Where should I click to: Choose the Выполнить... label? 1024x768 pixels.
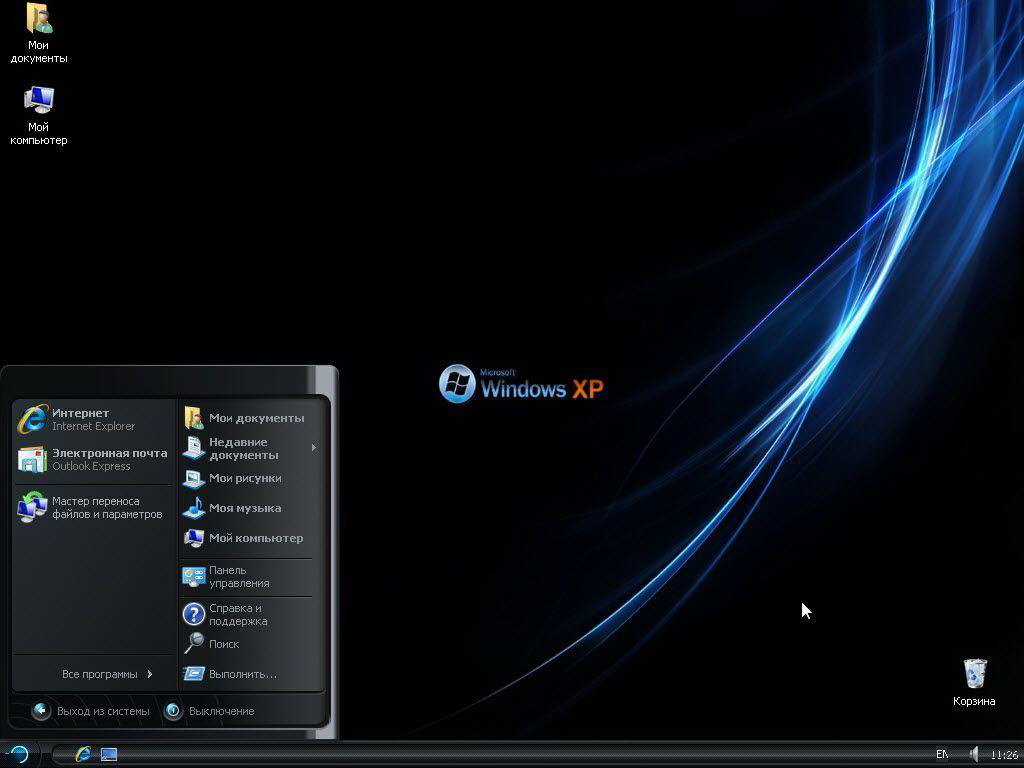243,674
